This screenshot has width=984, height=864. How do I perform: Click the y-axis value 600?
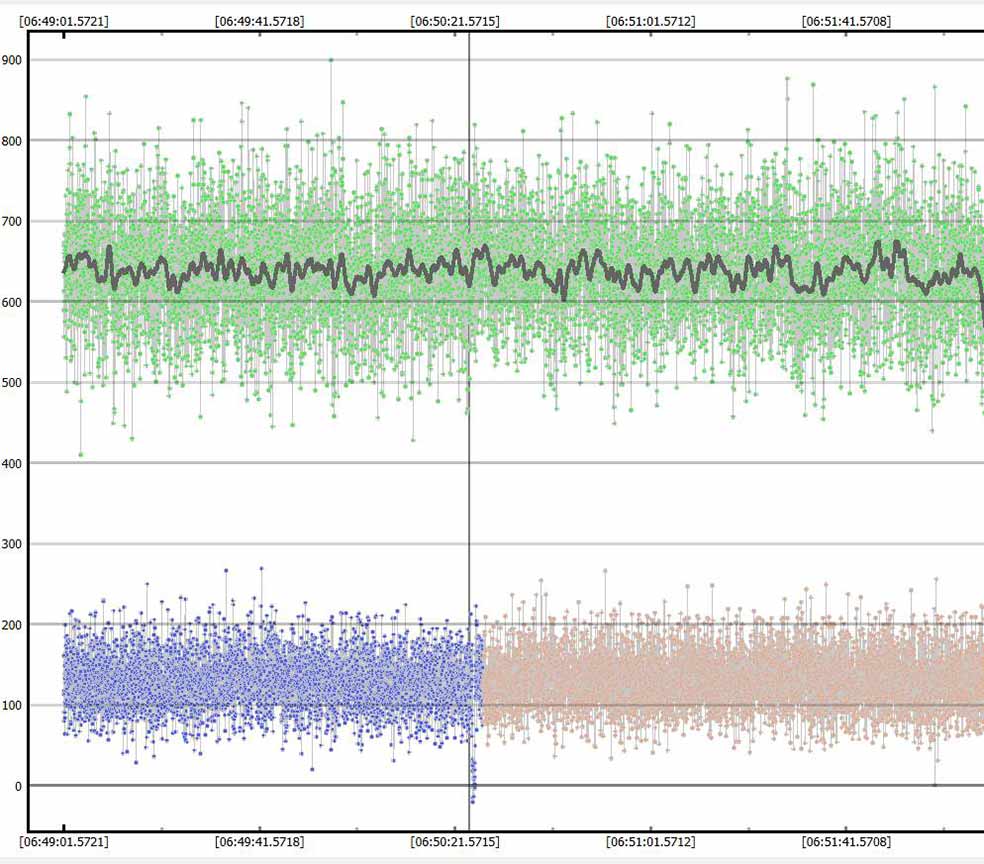(11, 302)
